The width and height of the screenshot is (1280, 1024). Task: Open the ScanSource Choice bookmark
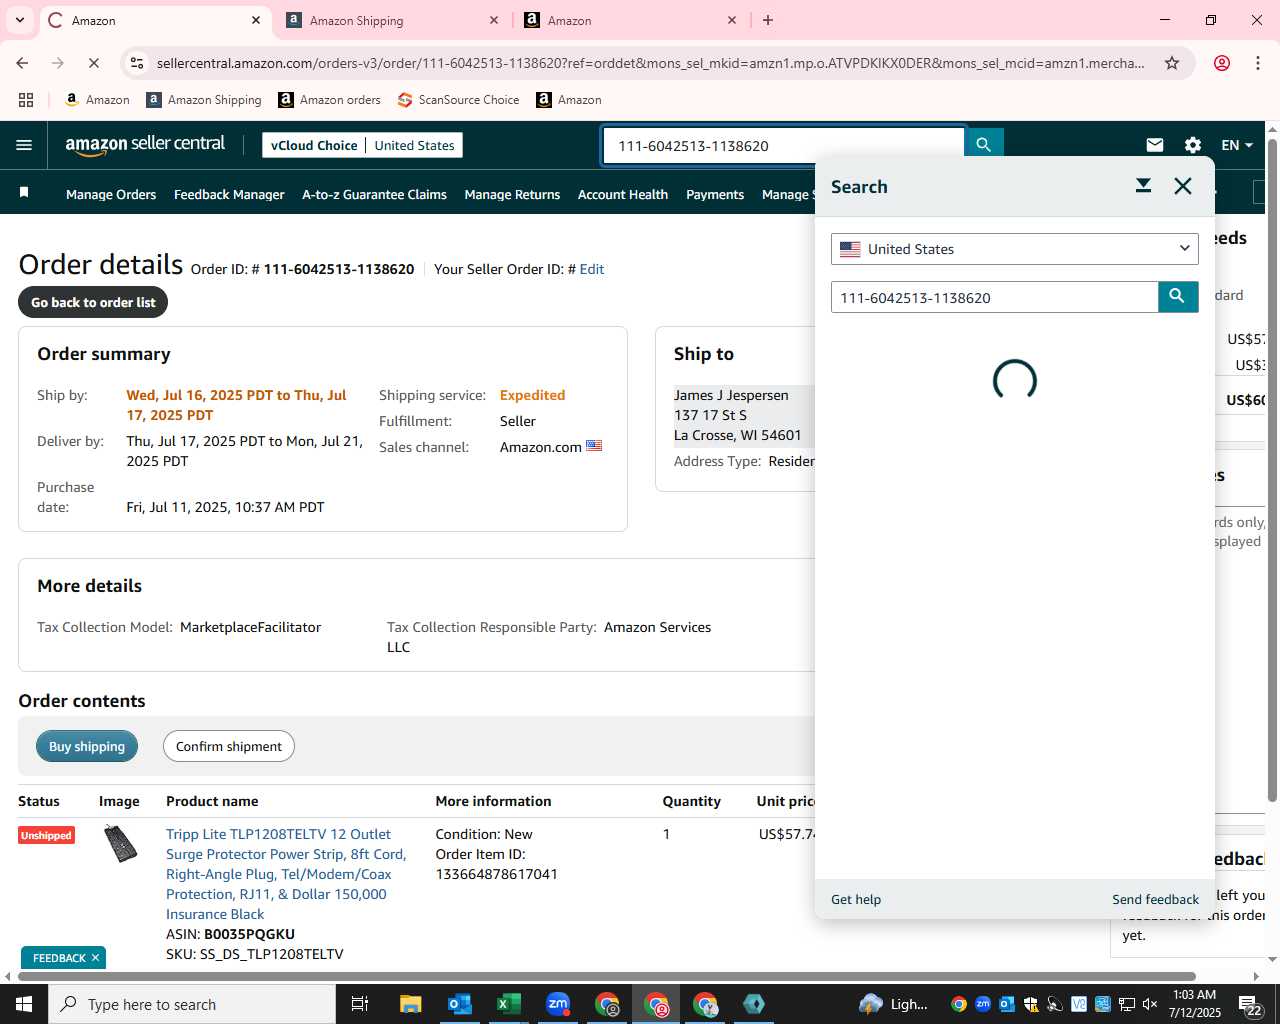458,100
